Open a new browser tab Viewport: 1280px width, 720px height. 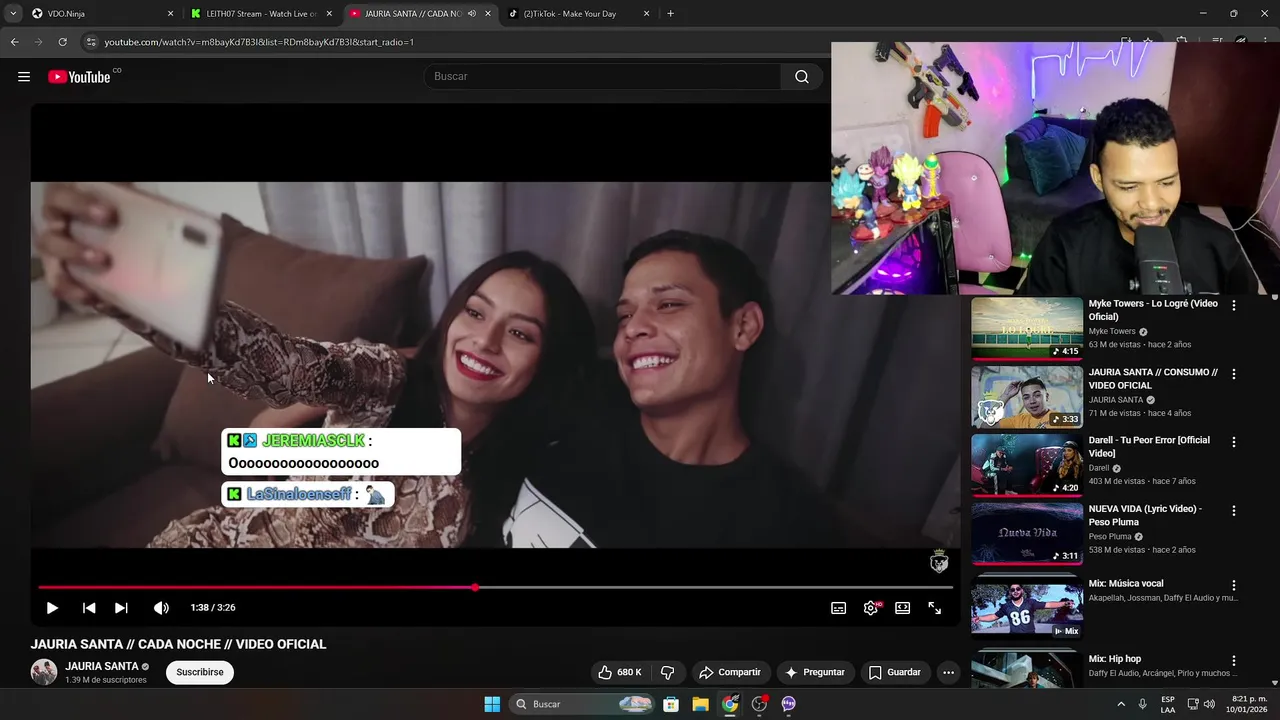(670, 14)
